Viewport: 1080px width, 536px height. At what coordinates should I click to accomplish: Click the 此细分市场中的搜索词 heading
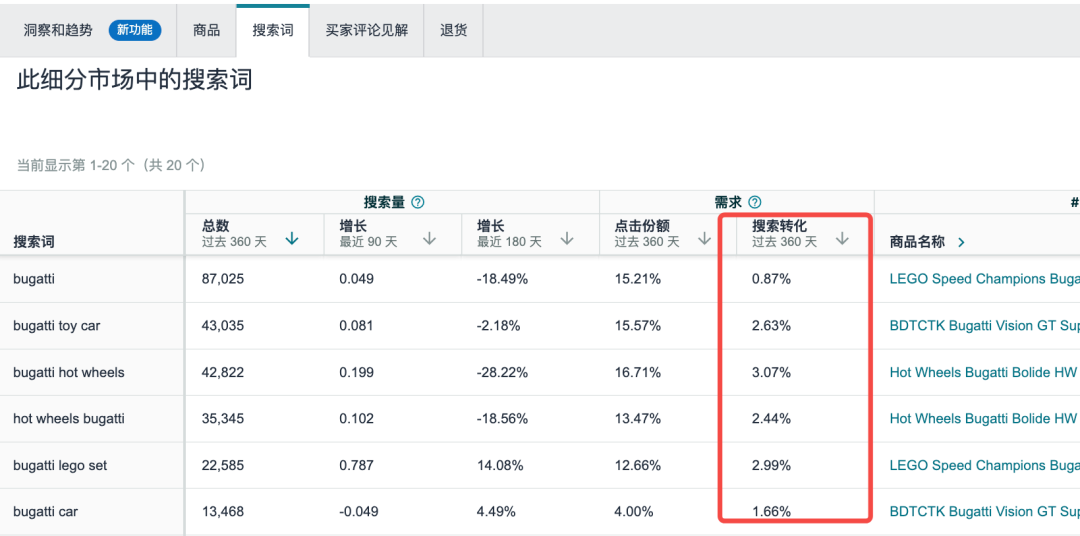pyautogui.click(x=135, y=80)
